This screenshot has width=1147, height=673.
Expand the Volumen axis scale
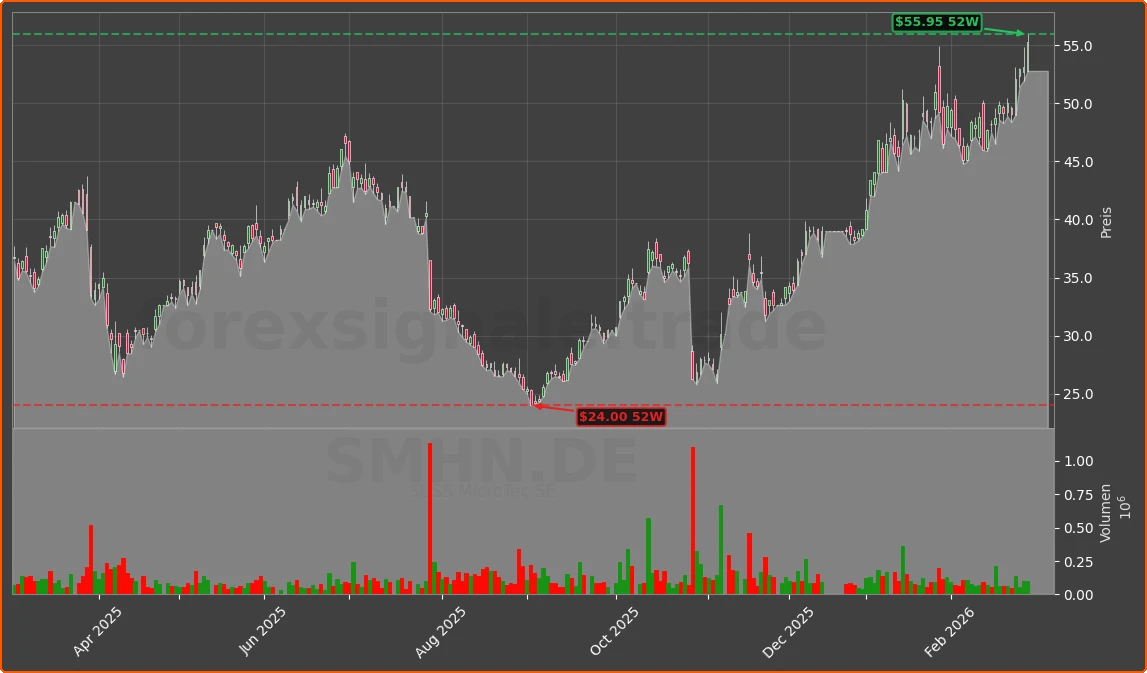[x=1104, y=515]
